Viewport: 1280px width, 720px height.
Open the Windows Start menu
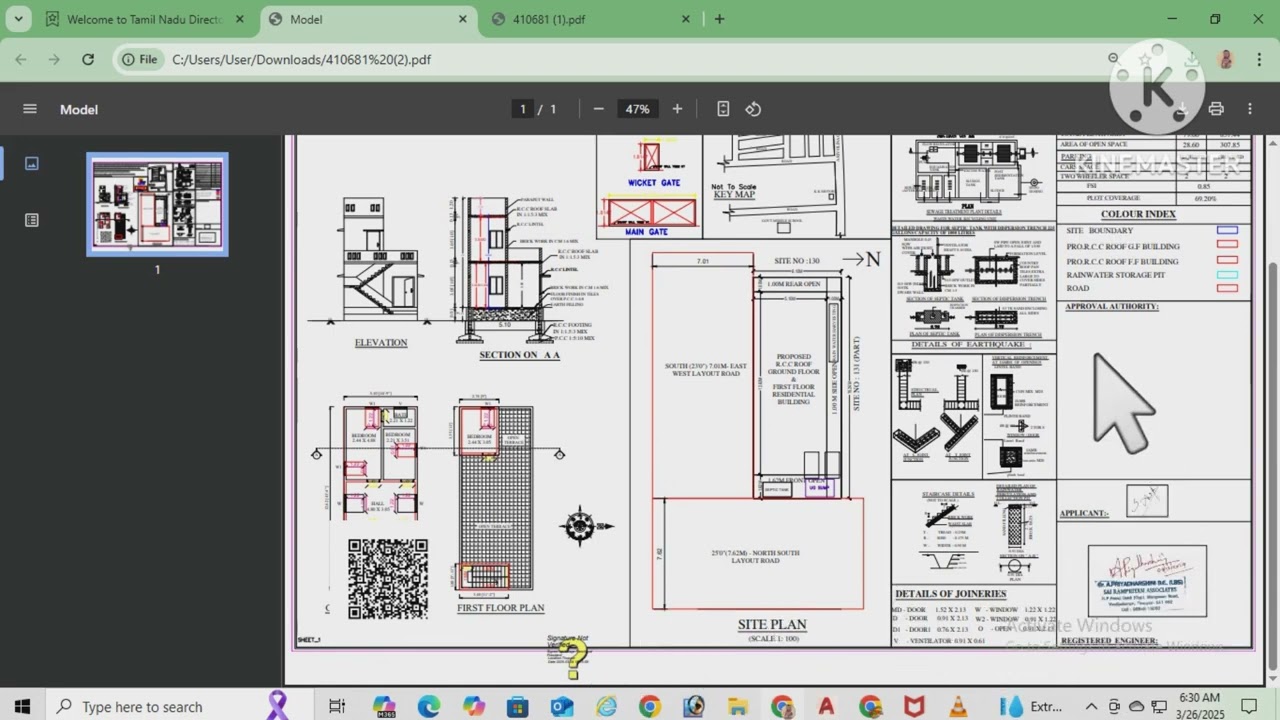point(22,706)
